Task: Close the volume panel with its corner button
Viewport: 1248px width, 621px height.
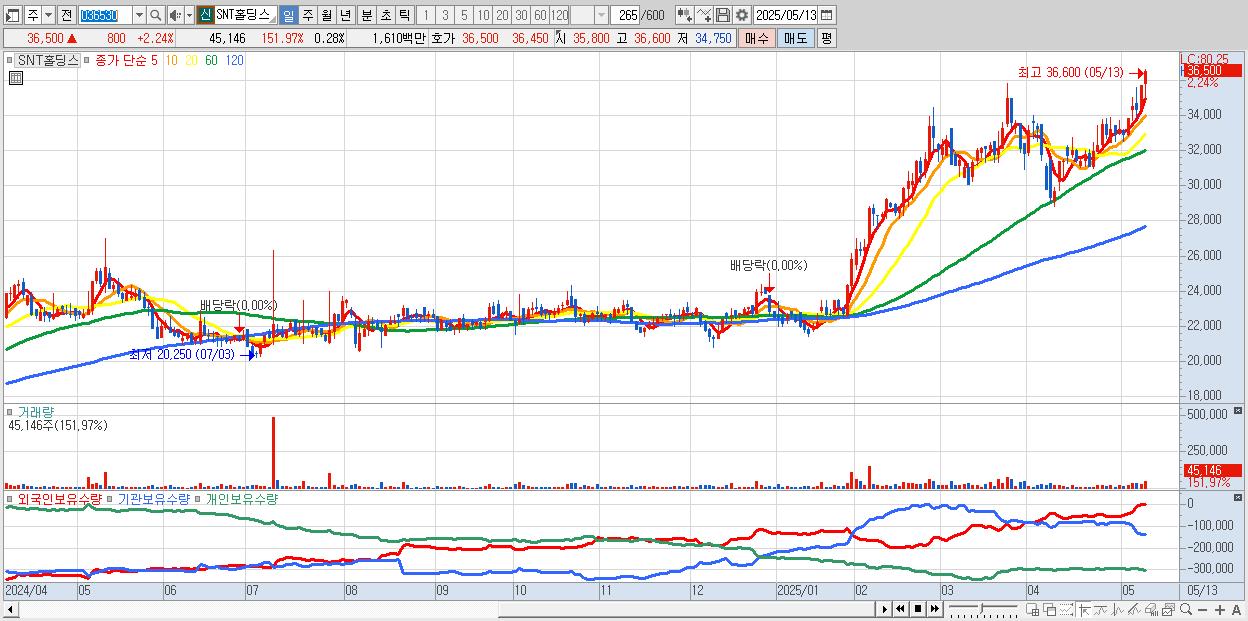Action: tap(1239, 411)
